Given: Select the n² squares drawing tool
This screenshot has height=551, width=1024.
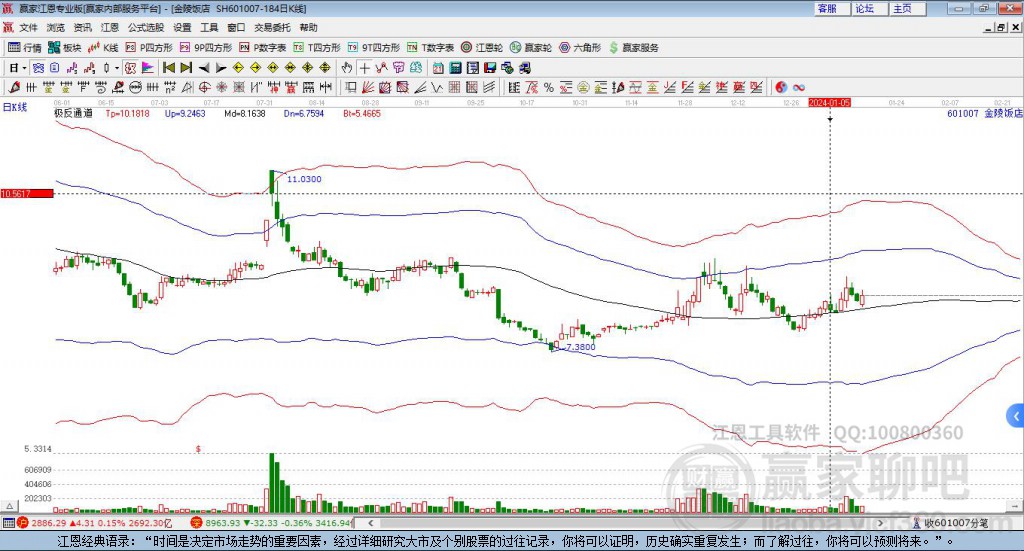Looking at the screenshot, I should pos(170,87).
